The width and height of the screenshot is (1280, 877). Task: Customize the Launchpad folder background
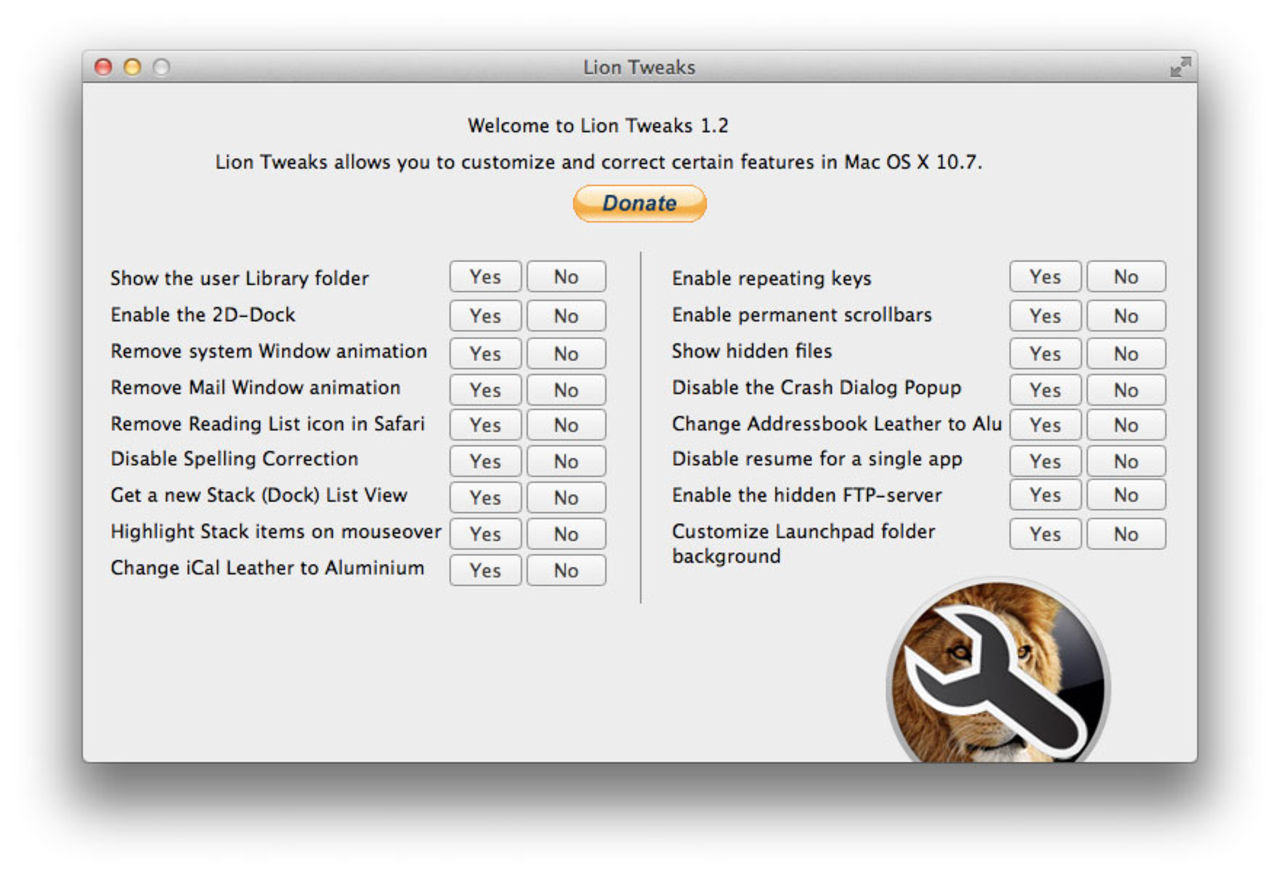[x=1044, y=533]
